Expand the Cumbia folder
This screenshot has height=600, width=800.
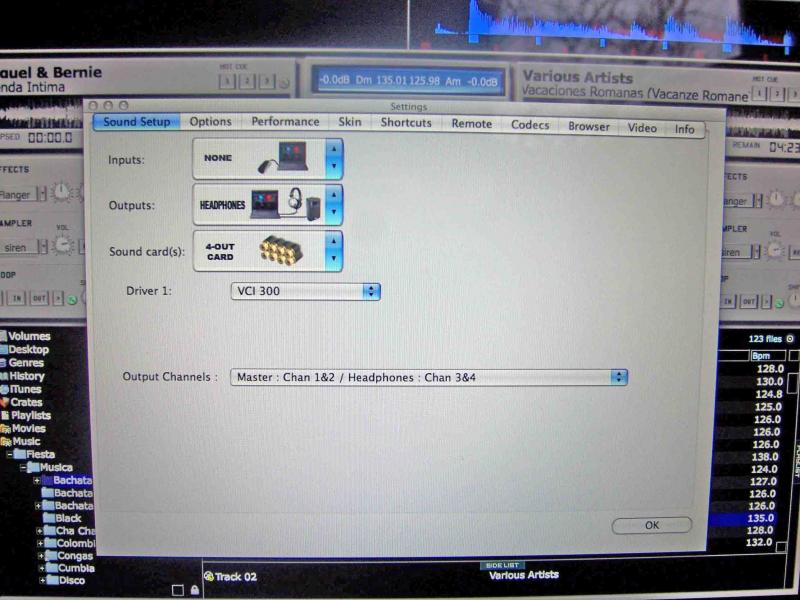click(x=42, y=568)
